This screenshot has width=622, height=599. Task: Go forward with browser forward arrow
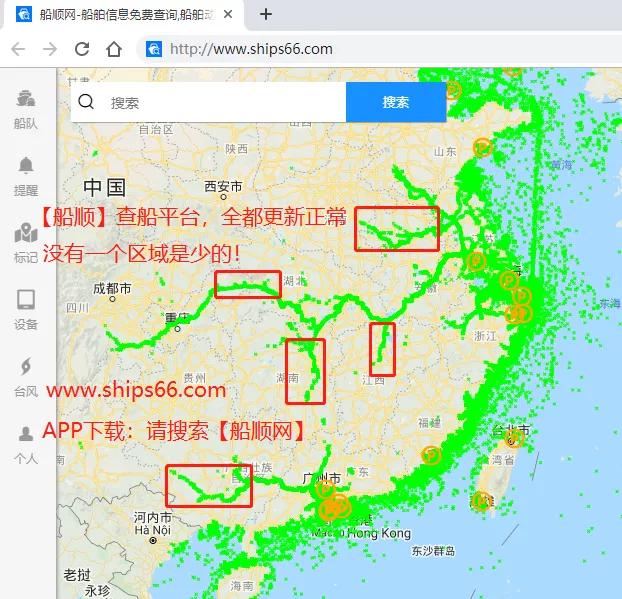(50, 49)
